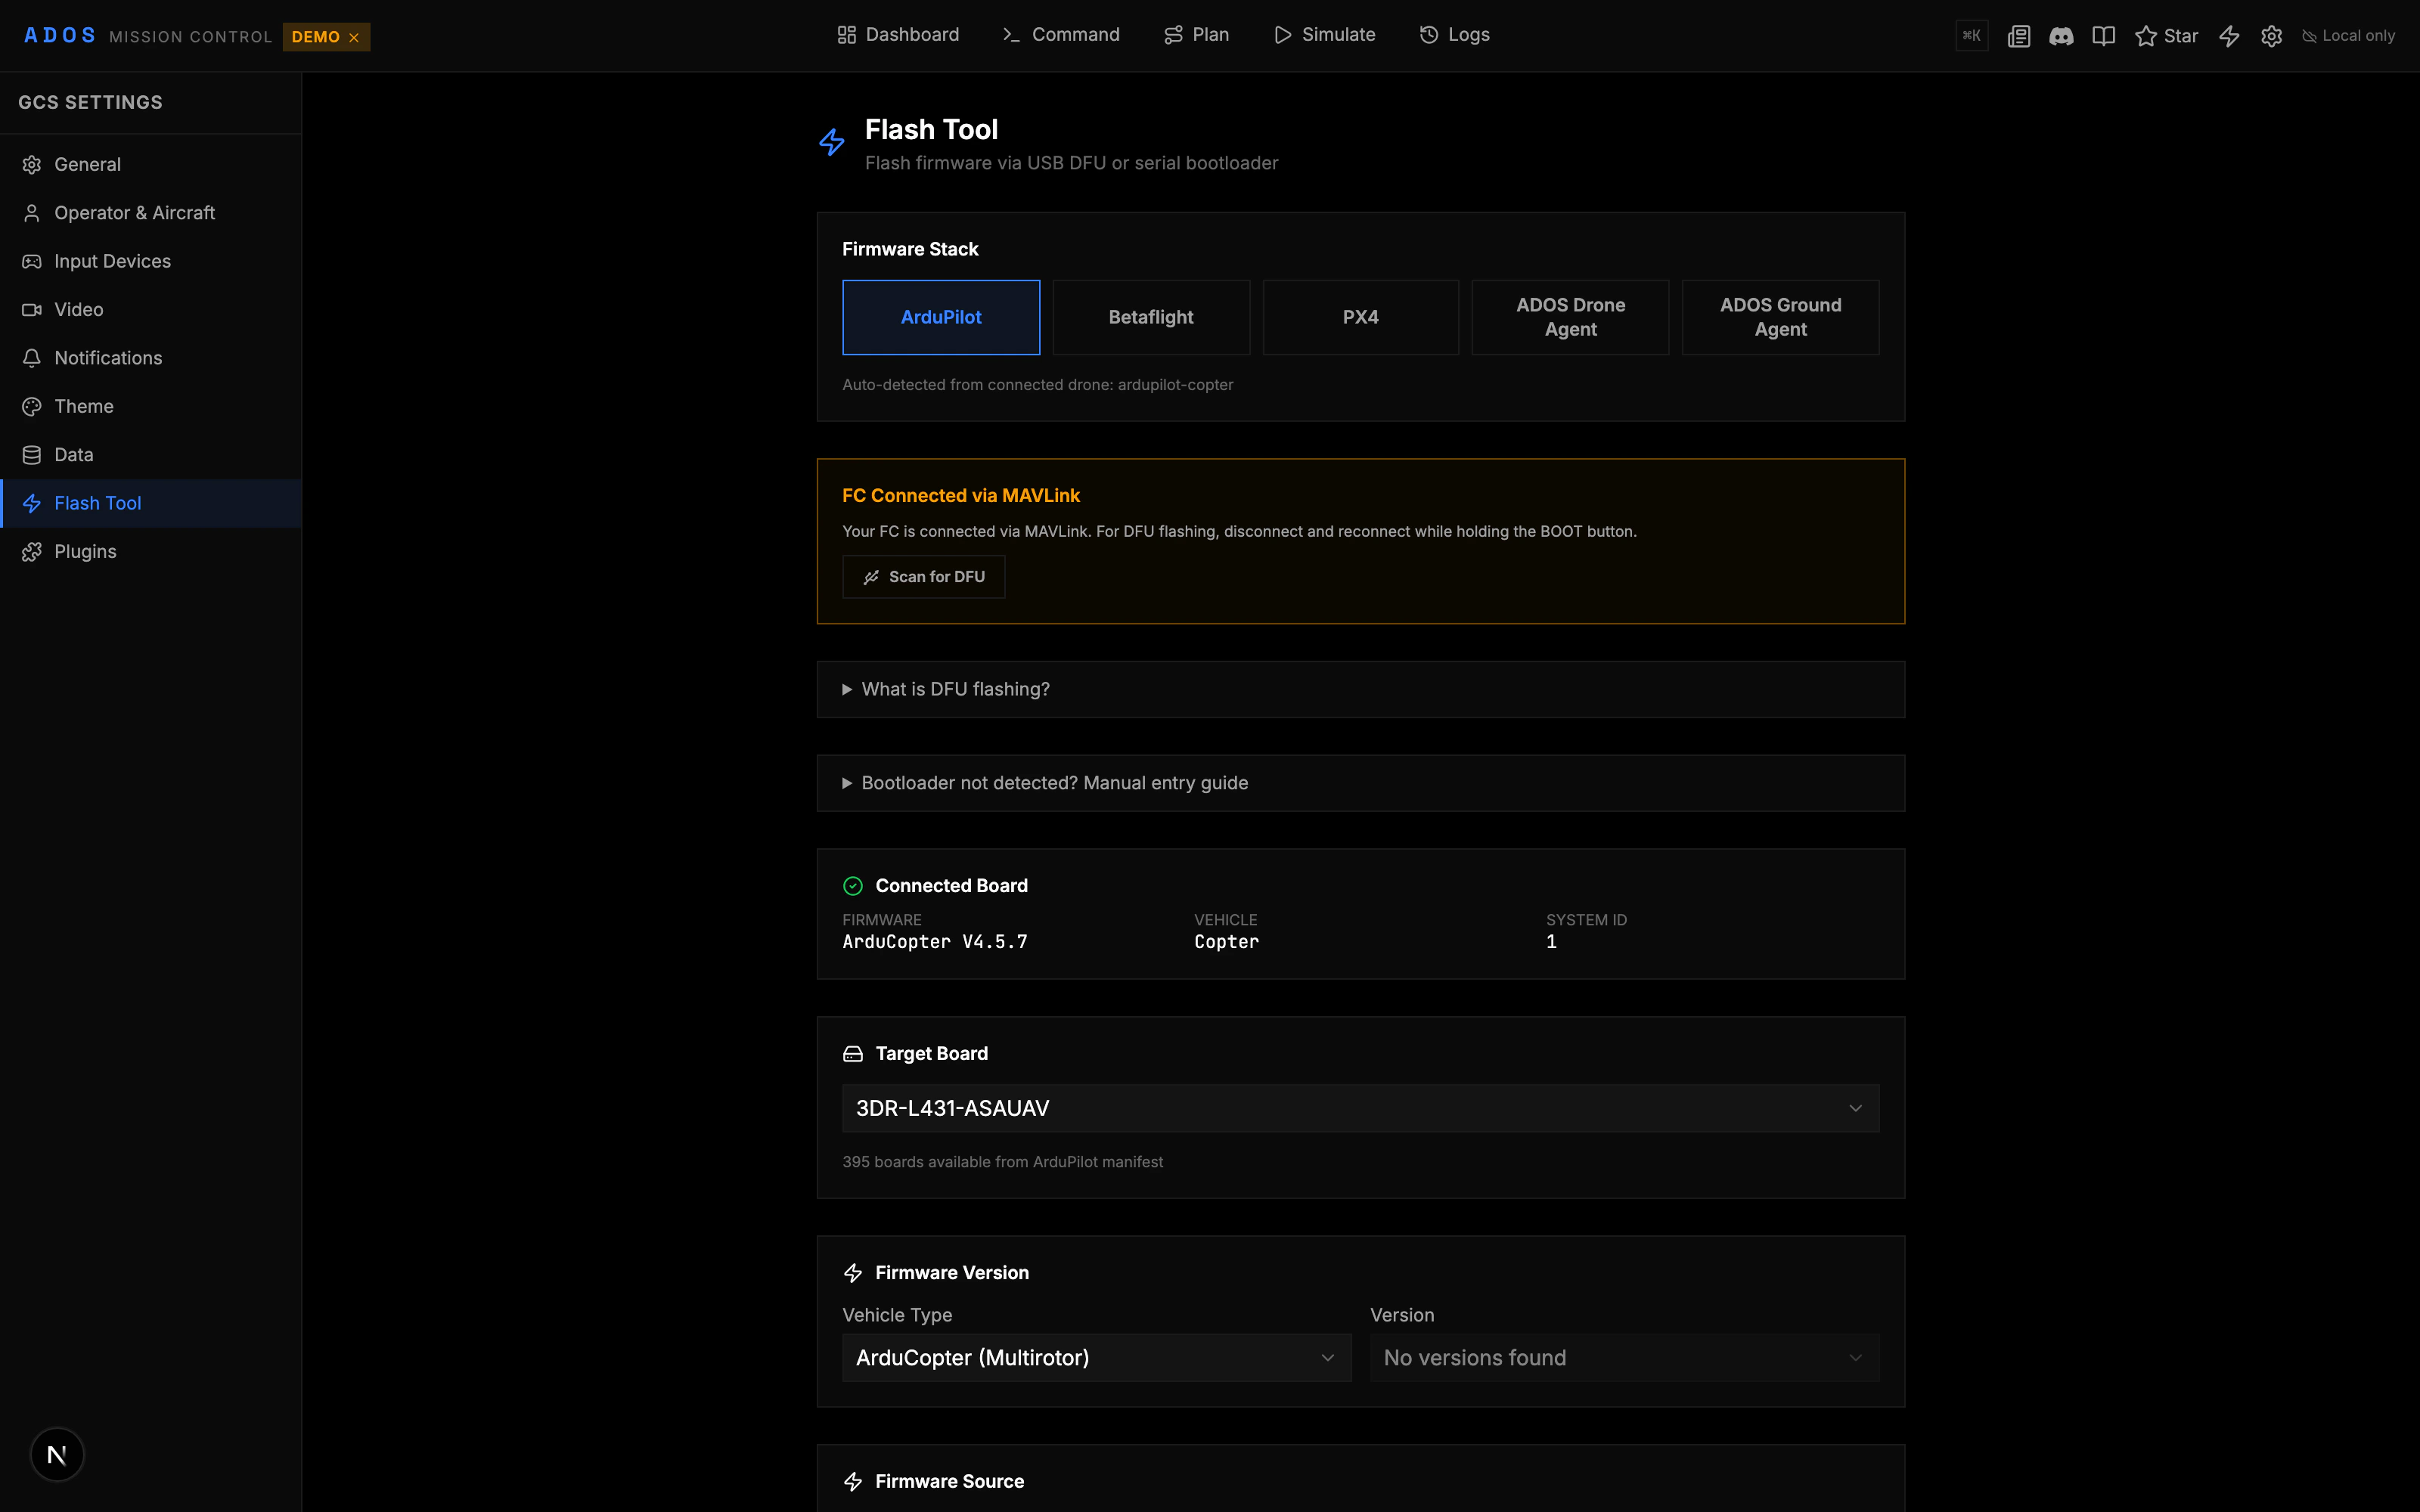The width and height of the screenshot is (2420, 1512).
Task: Choose the ADOS Drone Agent stack
Action: [1570, 317]
